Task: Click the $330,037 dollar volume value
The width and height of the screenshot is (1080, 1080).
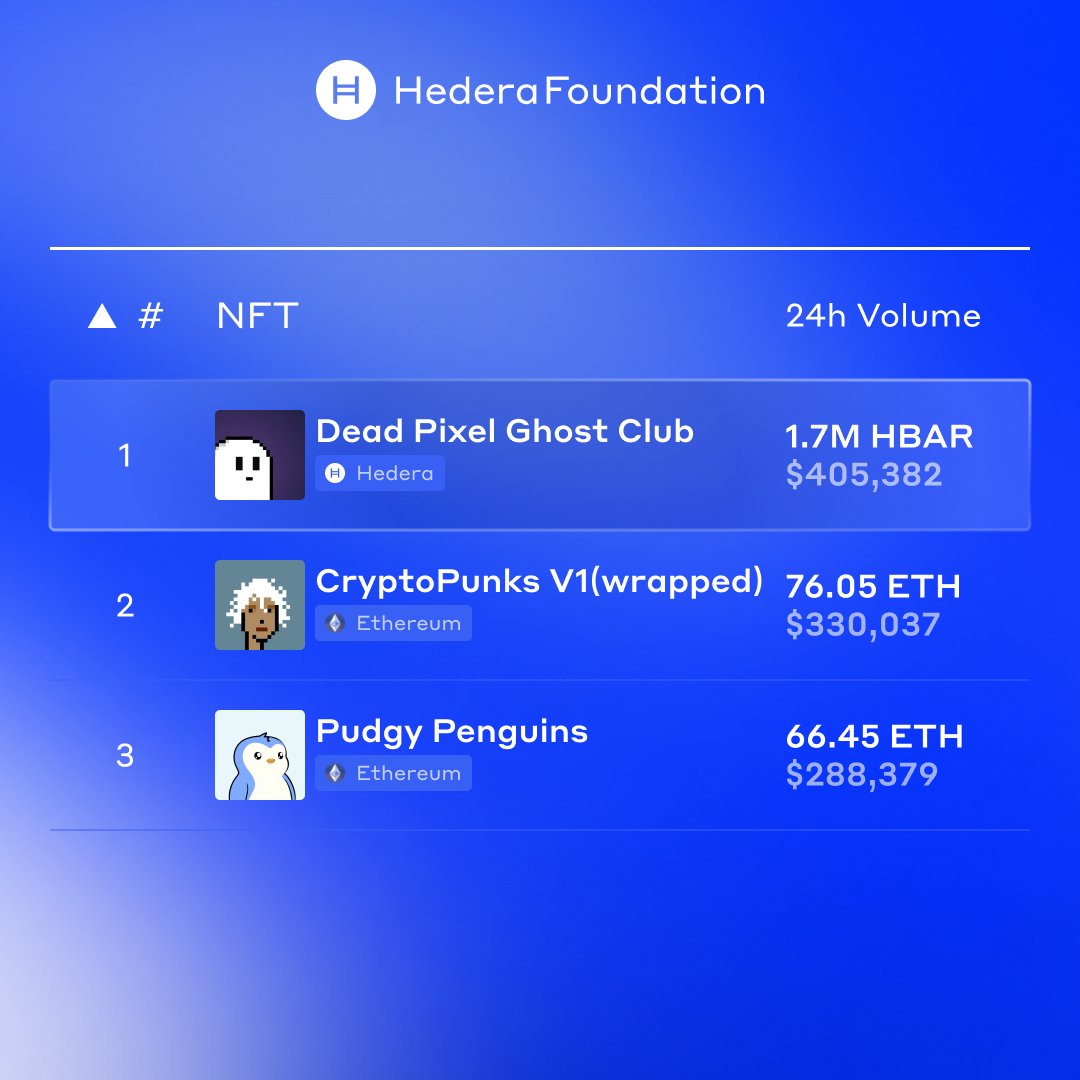Action: coord(863,625)
